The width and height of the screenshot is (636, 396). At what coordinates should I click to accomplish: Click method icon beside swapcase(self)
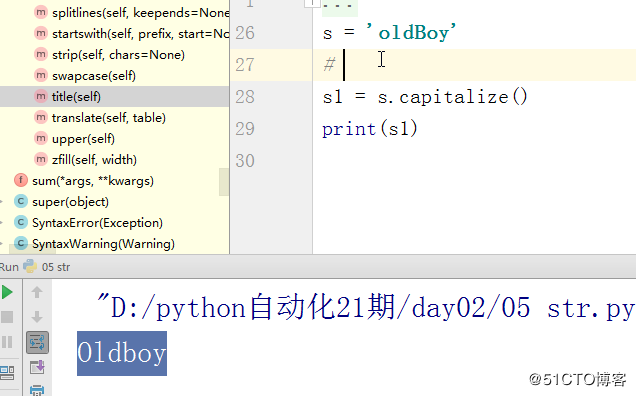tap(41, 75)
